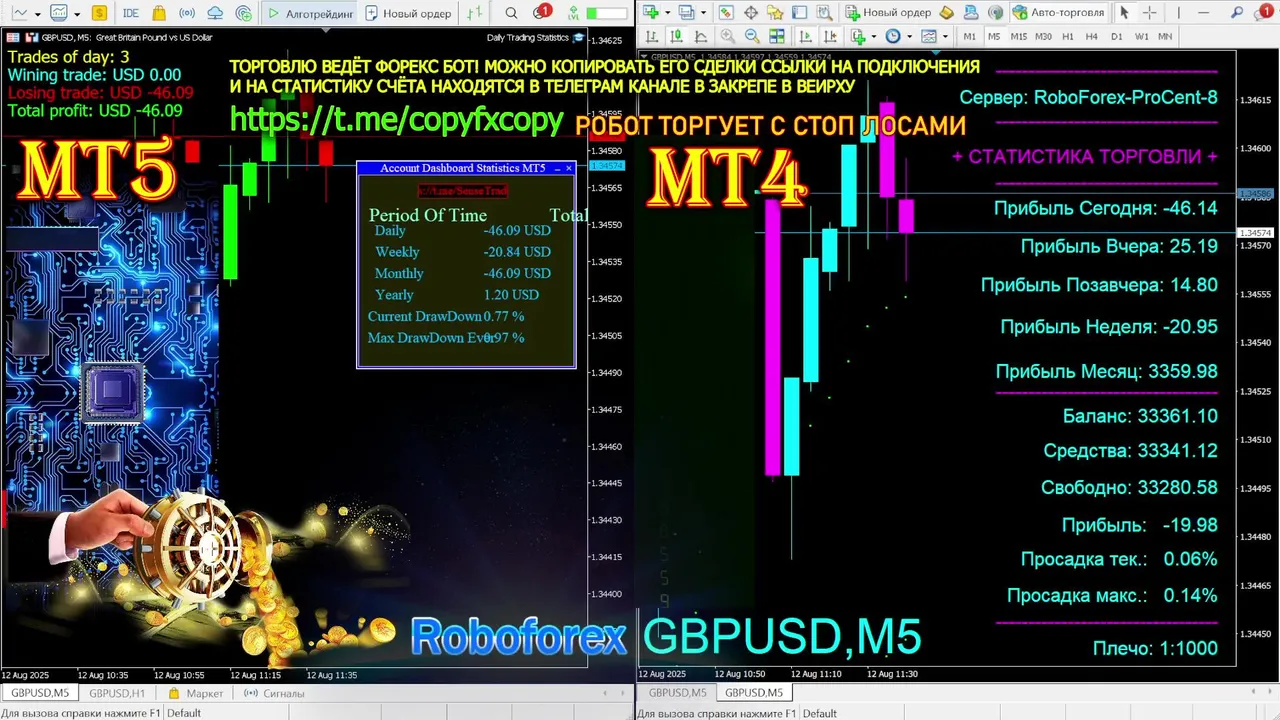Screen dimensions: 1280x720
Task: Switch to GBPUSD,H1 tab in MT5
Action: 117,693
